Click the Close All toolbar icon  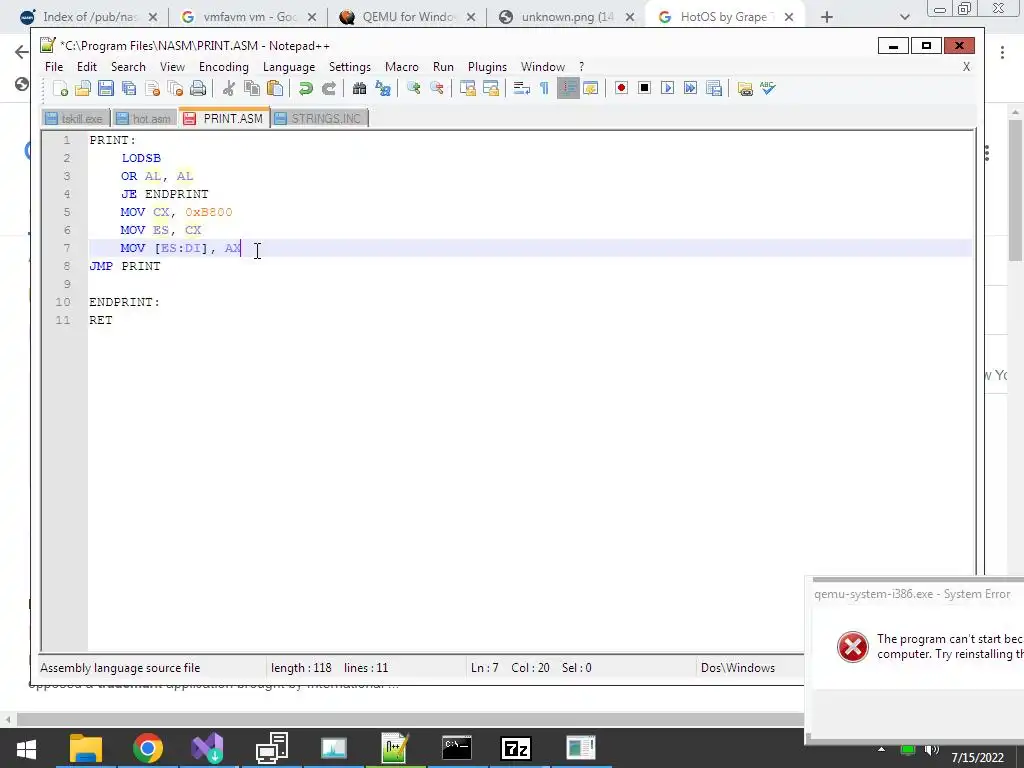[x=175, y=88]
